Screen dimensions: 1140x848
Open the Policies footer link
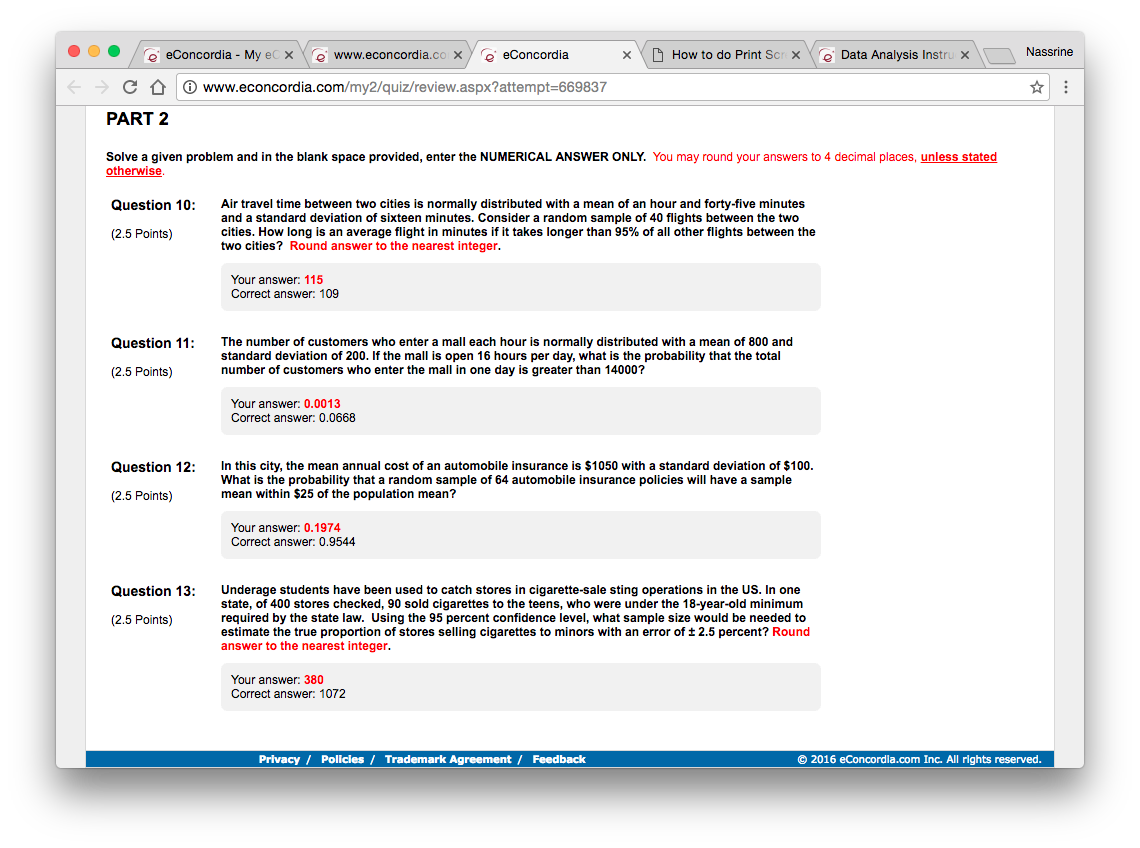[342, 759]
